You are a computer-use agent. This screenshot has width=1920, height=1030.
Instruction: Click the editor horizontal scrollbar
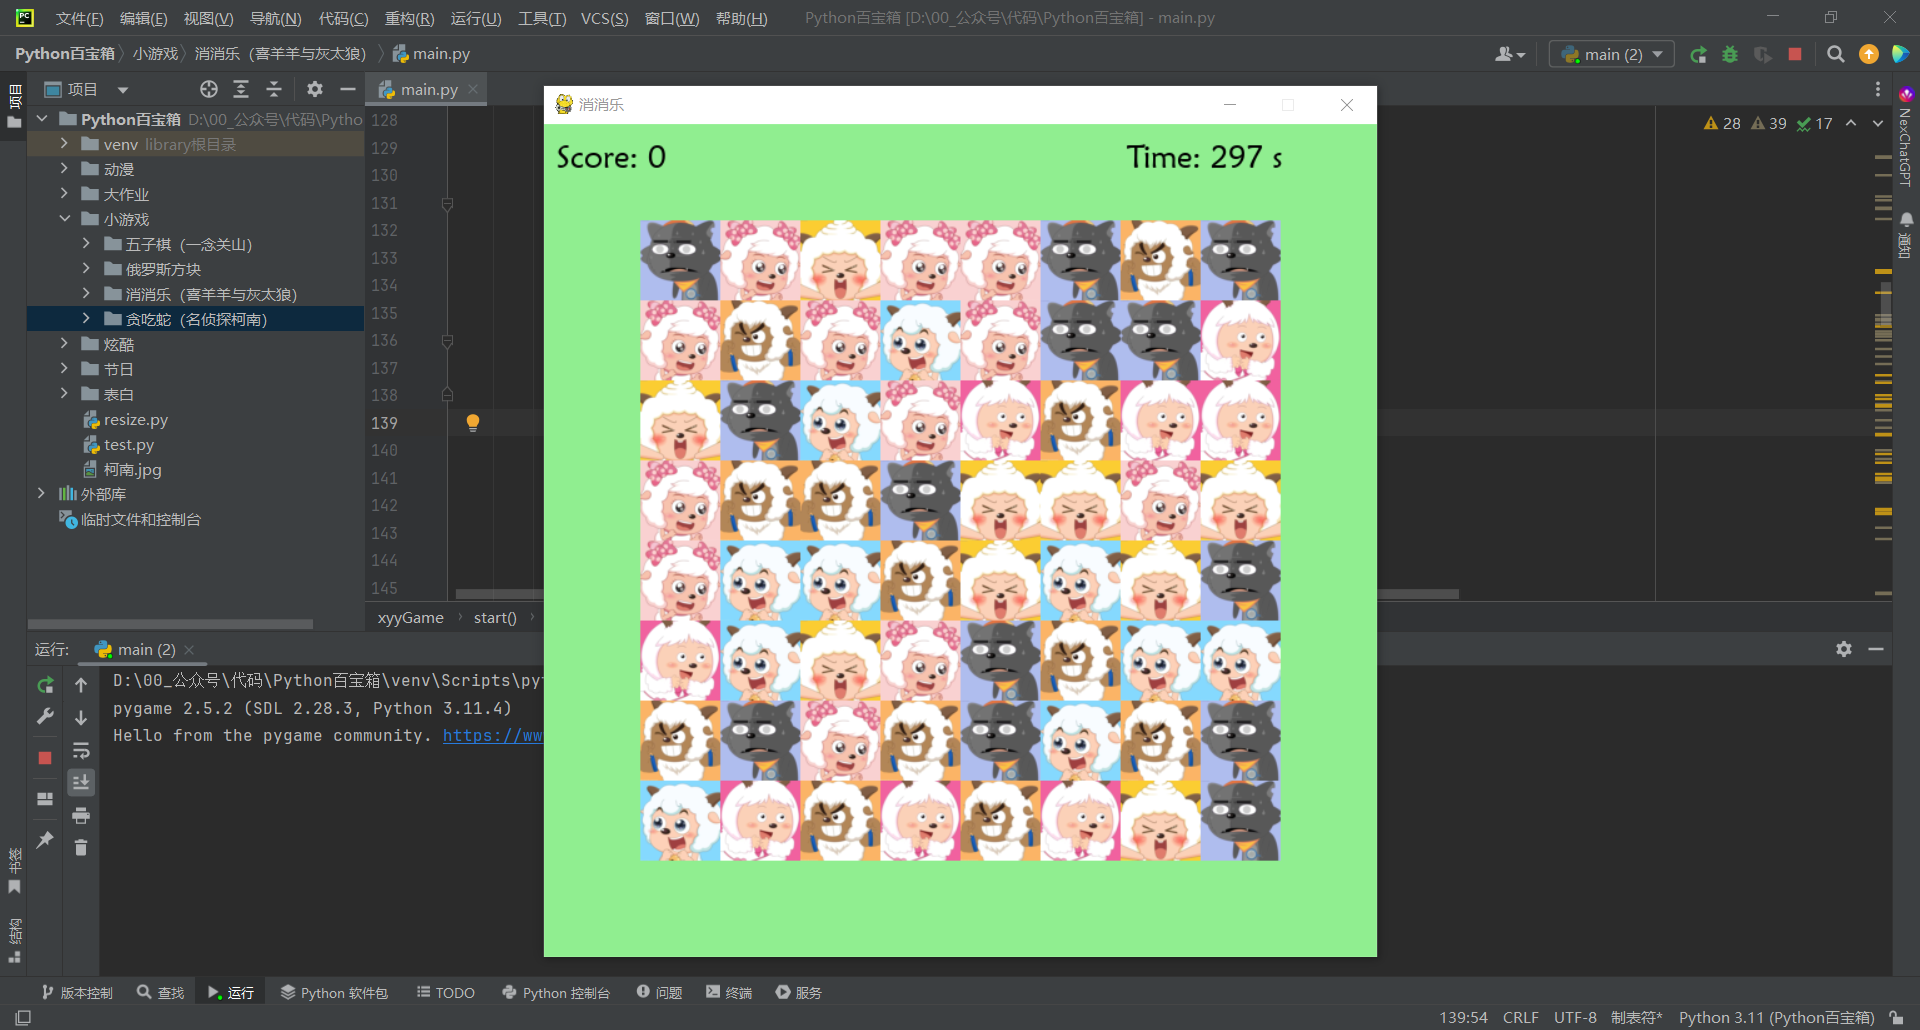(x=957, y=594)
